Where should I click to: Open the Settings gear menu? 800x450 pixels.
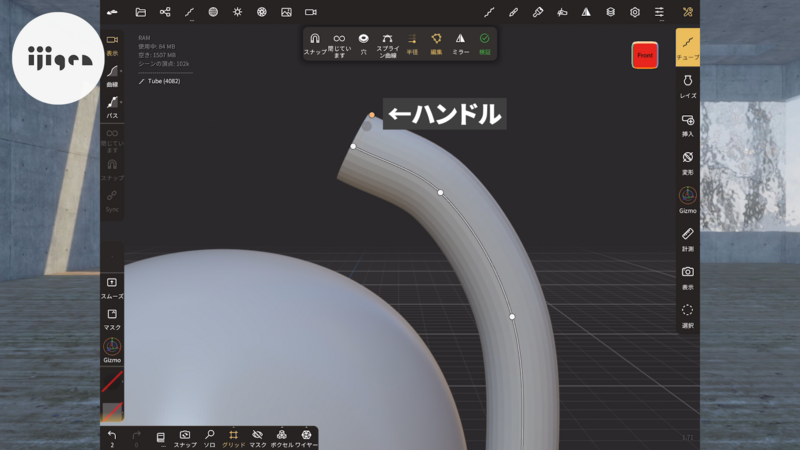[x=635, y=12]
